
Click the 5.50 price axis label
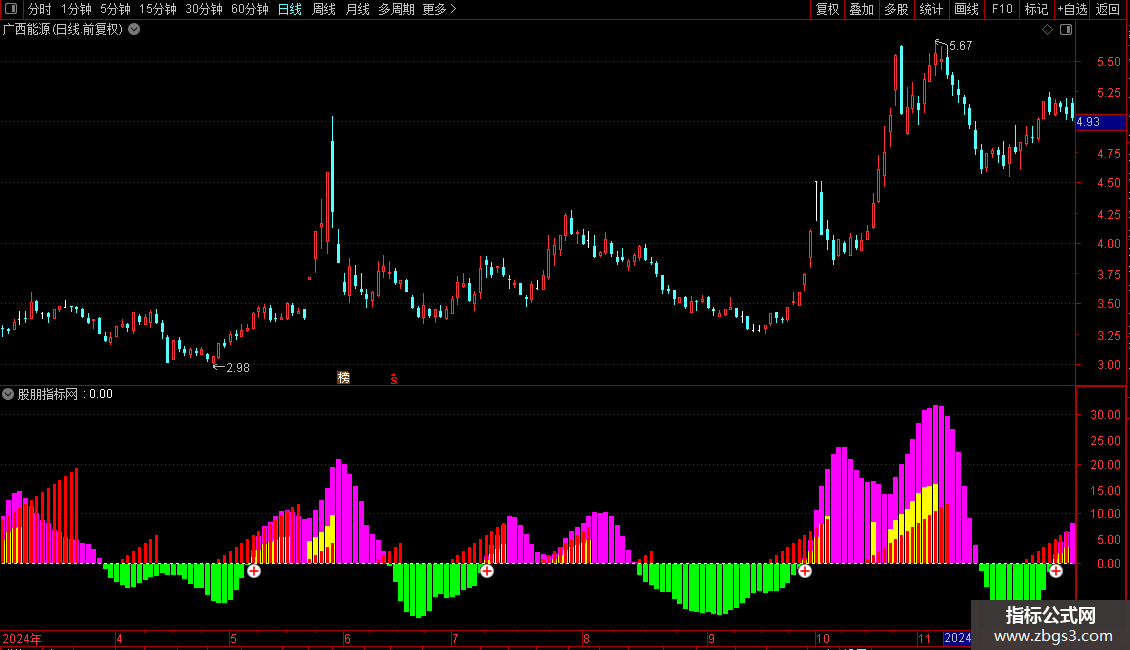click(1108, 62)
